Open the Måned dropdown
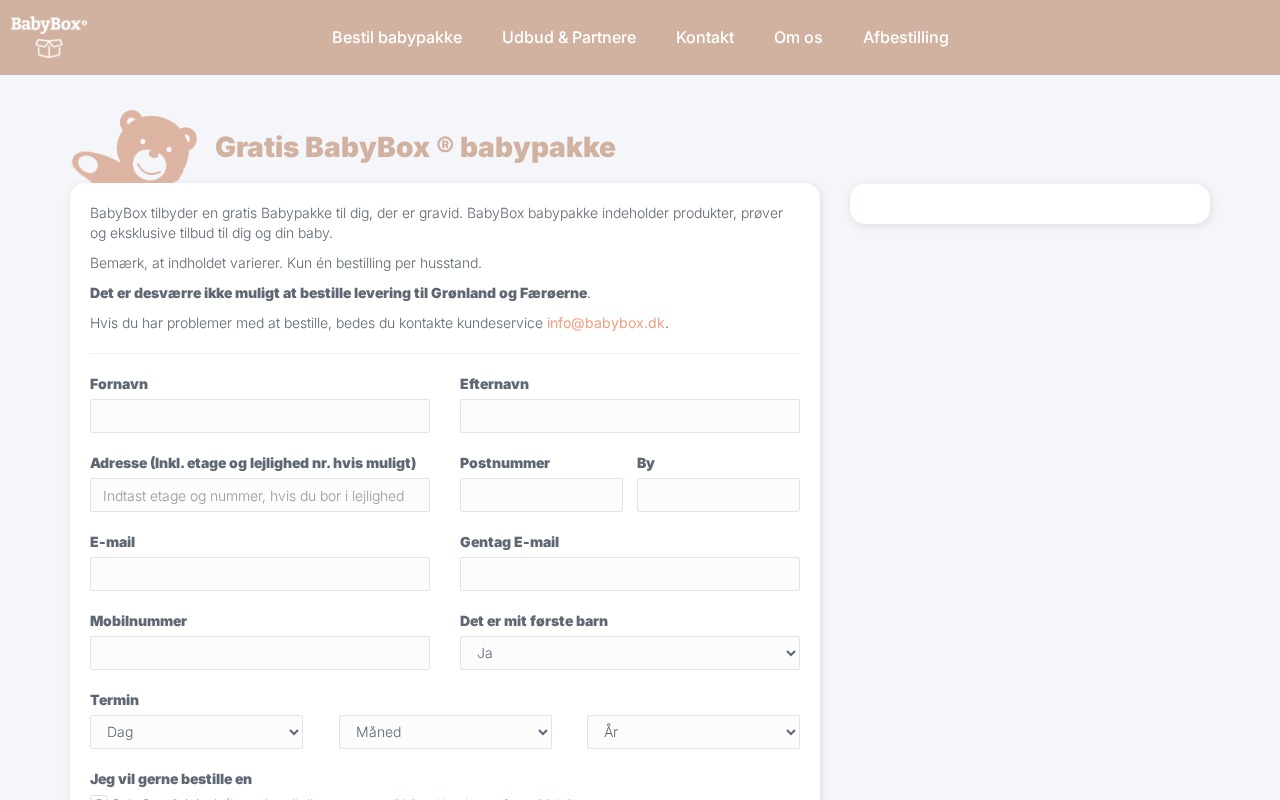 (445, 732)
